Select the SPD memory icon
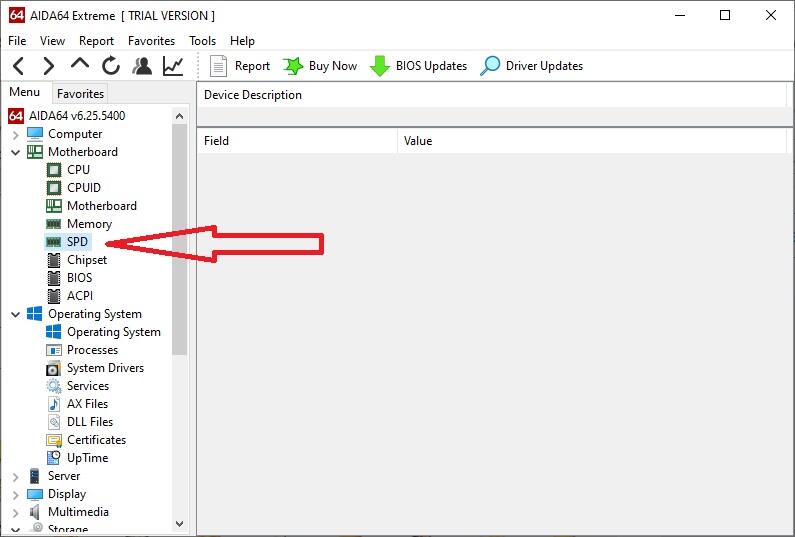The height and width of the screenshot is (537, 795). 54,242
